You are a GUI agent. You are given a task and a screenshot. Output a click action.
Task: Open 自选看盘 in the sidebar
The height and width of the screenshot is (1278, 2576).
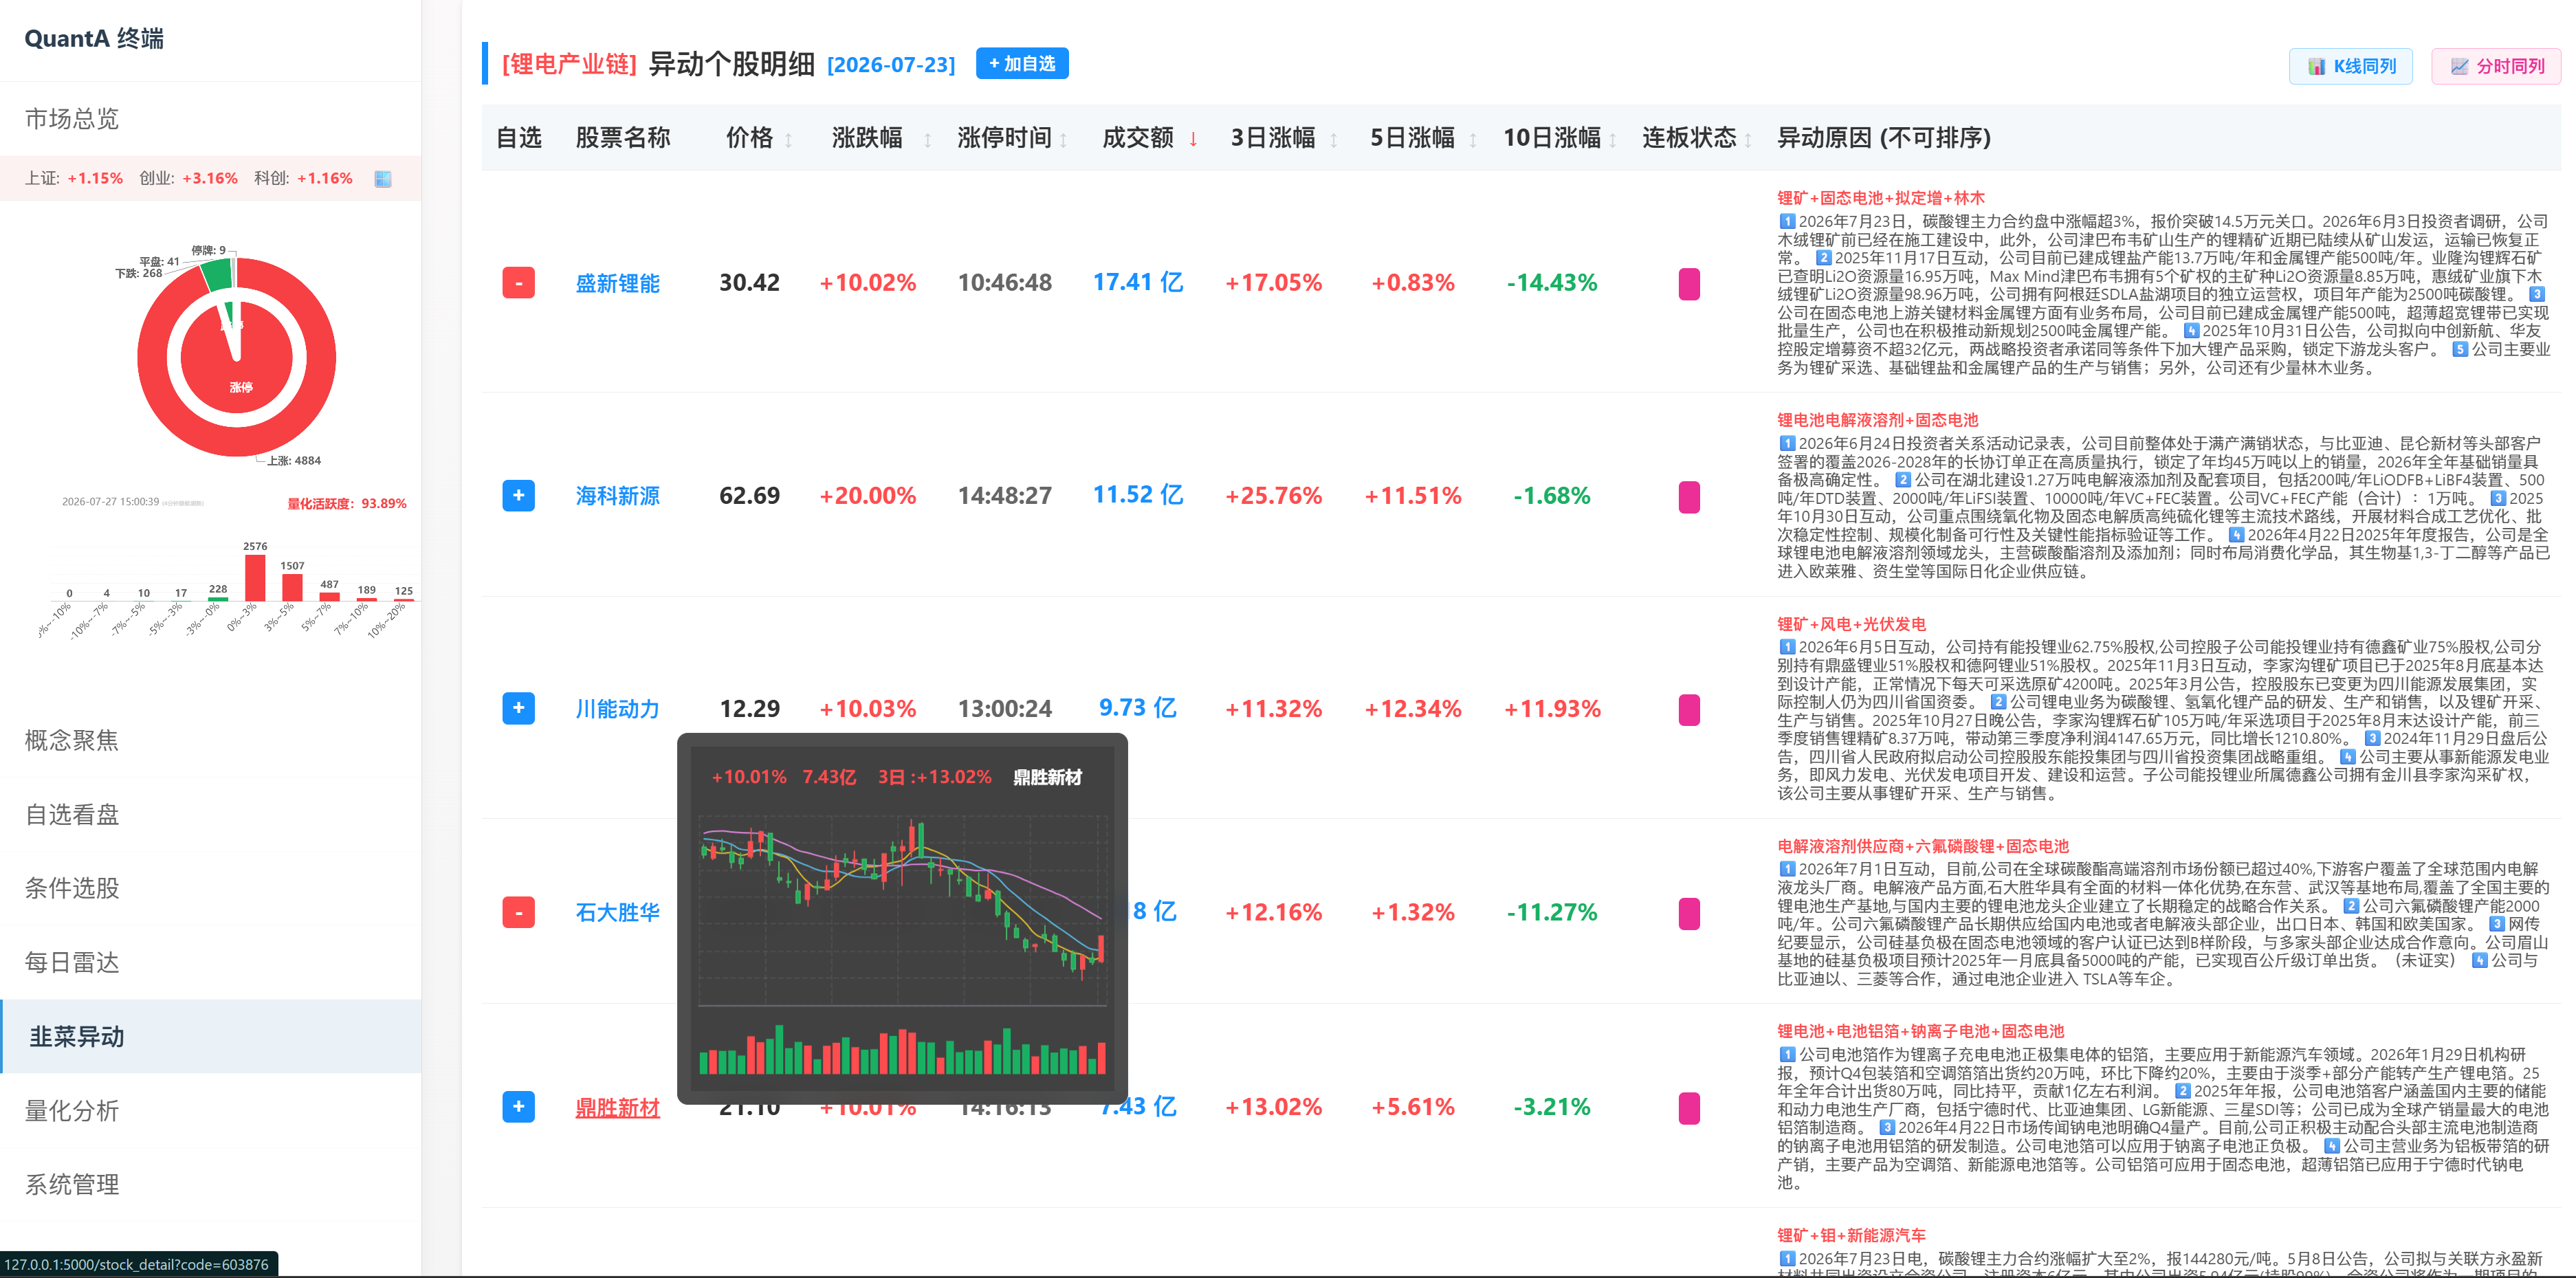point(210,814)
